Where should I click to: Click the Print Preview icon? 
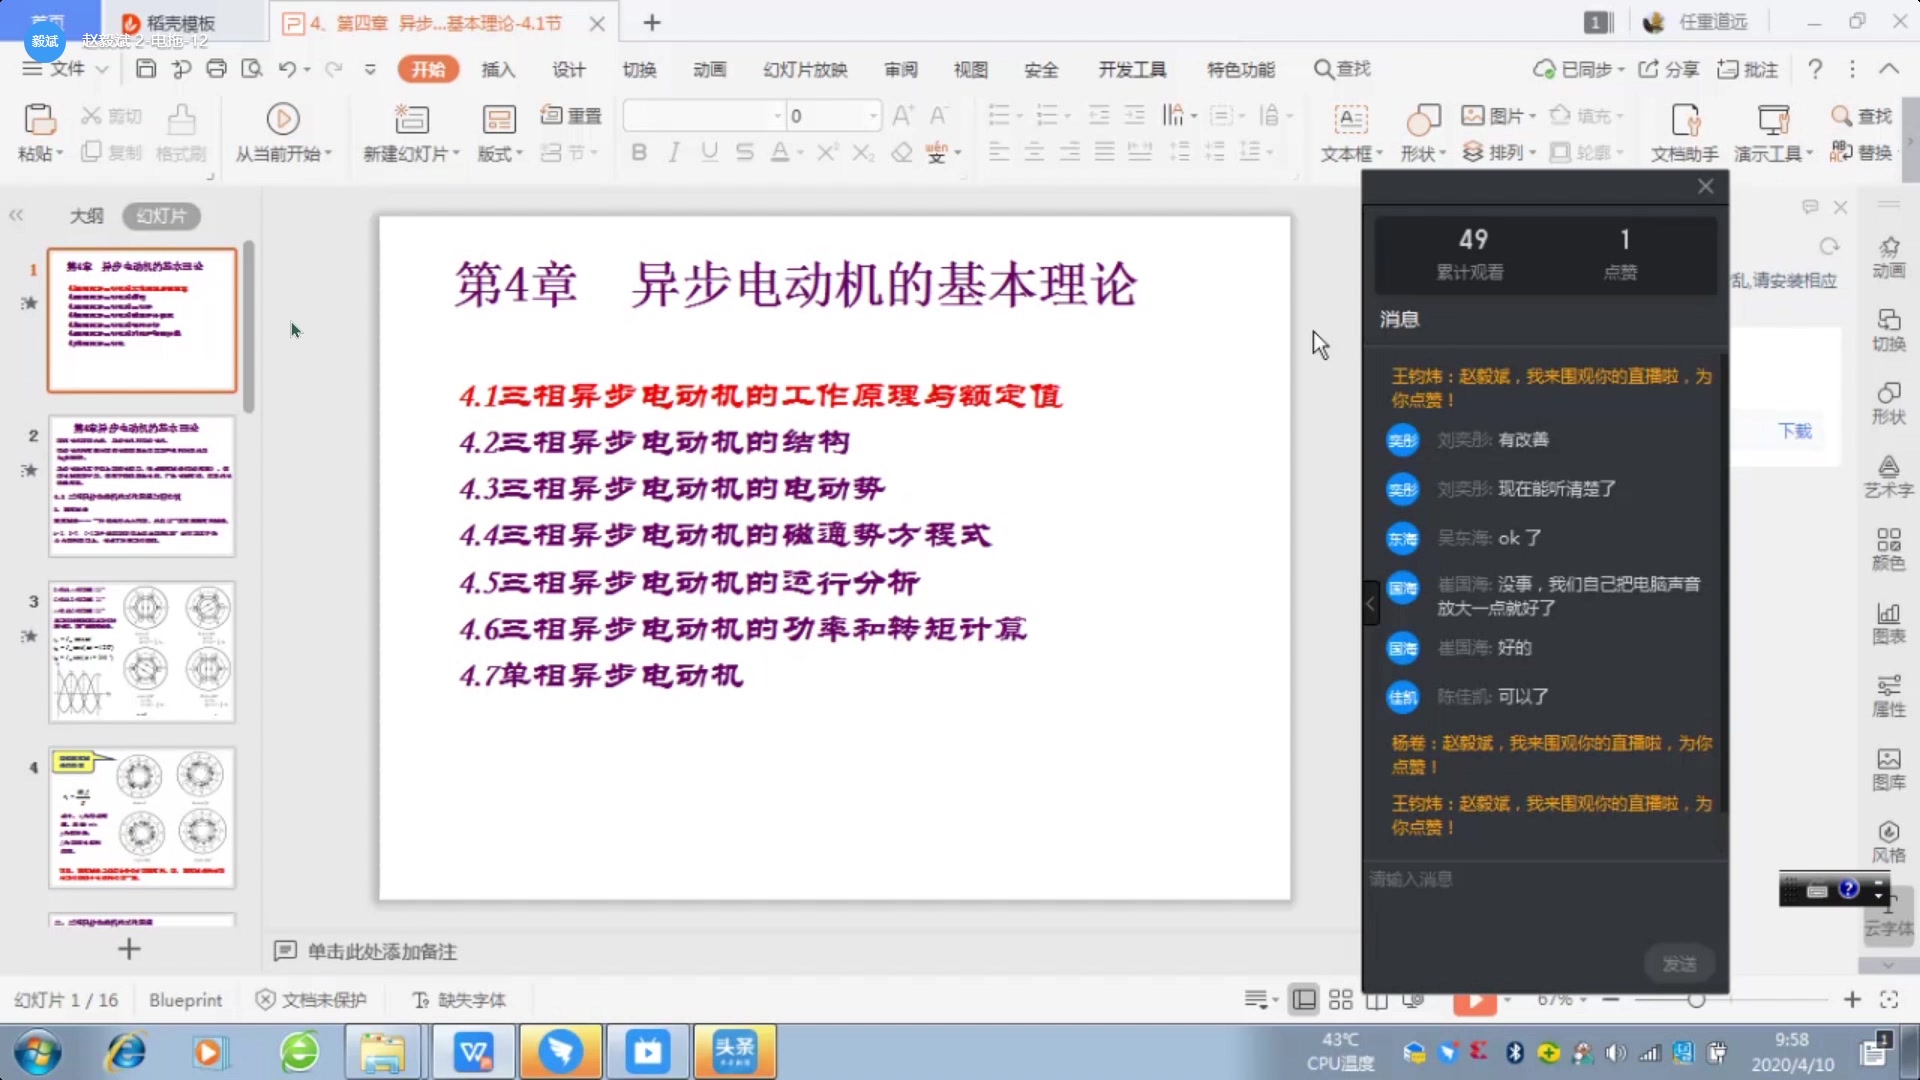coord(252,69)
